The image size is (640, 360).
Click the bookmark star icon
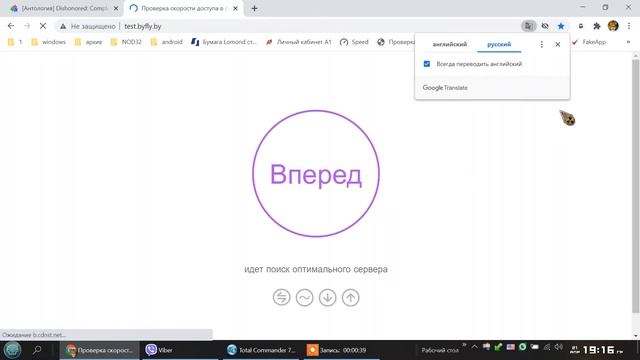(561, 26)
